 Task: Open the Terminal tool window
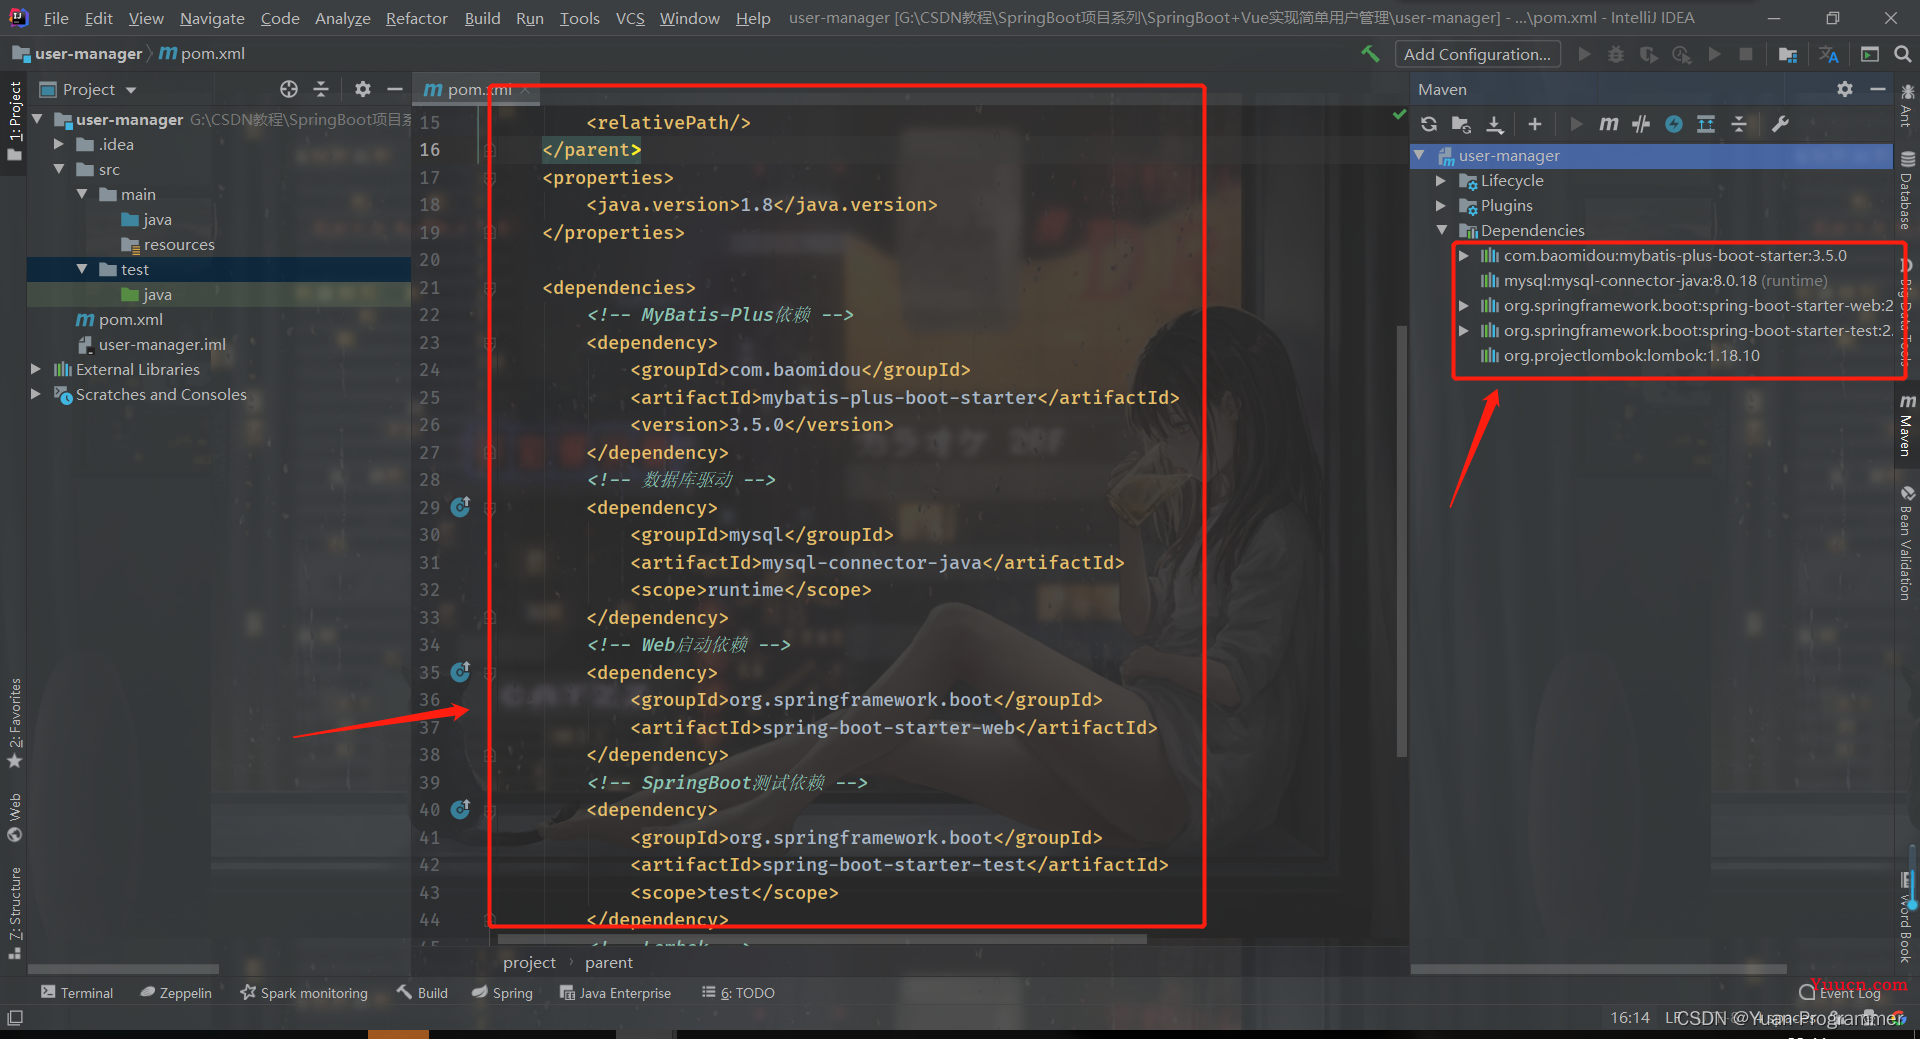pyautogui.click(x=77, y=992)
